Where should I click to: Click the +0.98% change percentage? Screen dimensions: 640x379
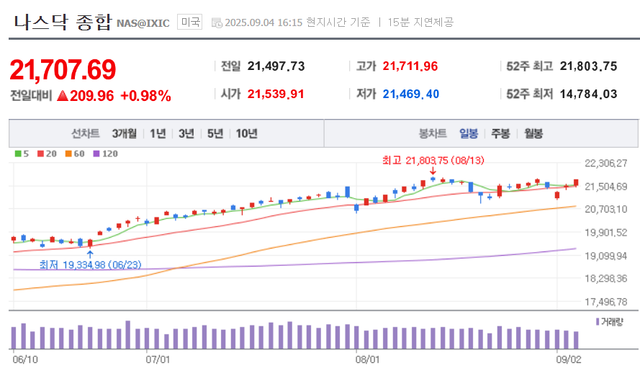coord(146,96)
